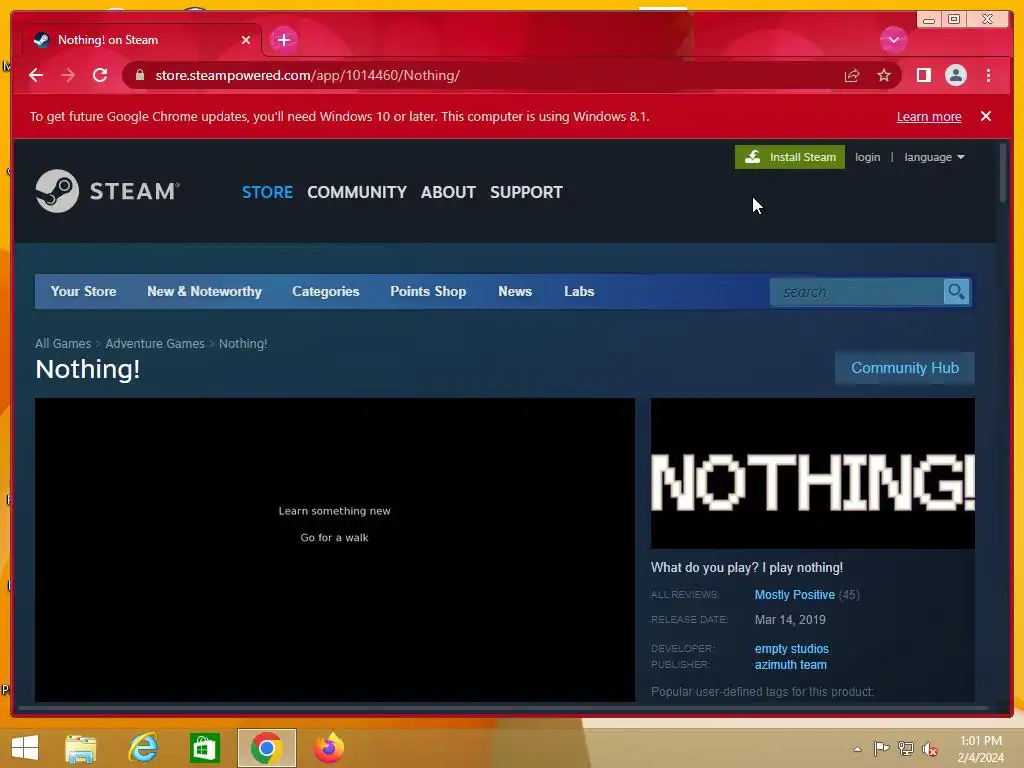This screenshot has height=768, width=1024.
Task: Open the SUPPORT menu item
Action: pyautogui.click(x=526, y=192)
